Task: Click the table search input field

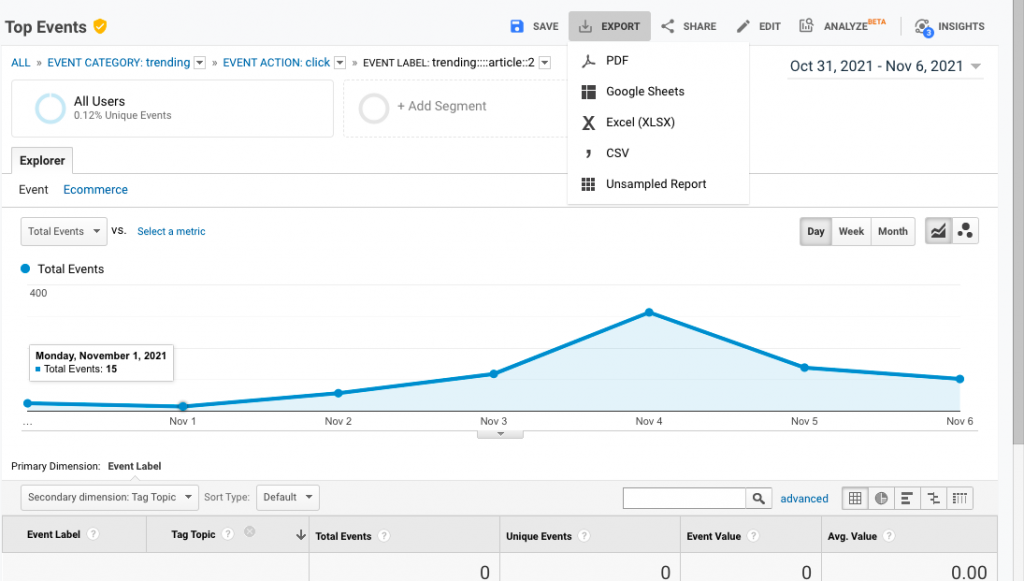Action: tap(685, 497)
